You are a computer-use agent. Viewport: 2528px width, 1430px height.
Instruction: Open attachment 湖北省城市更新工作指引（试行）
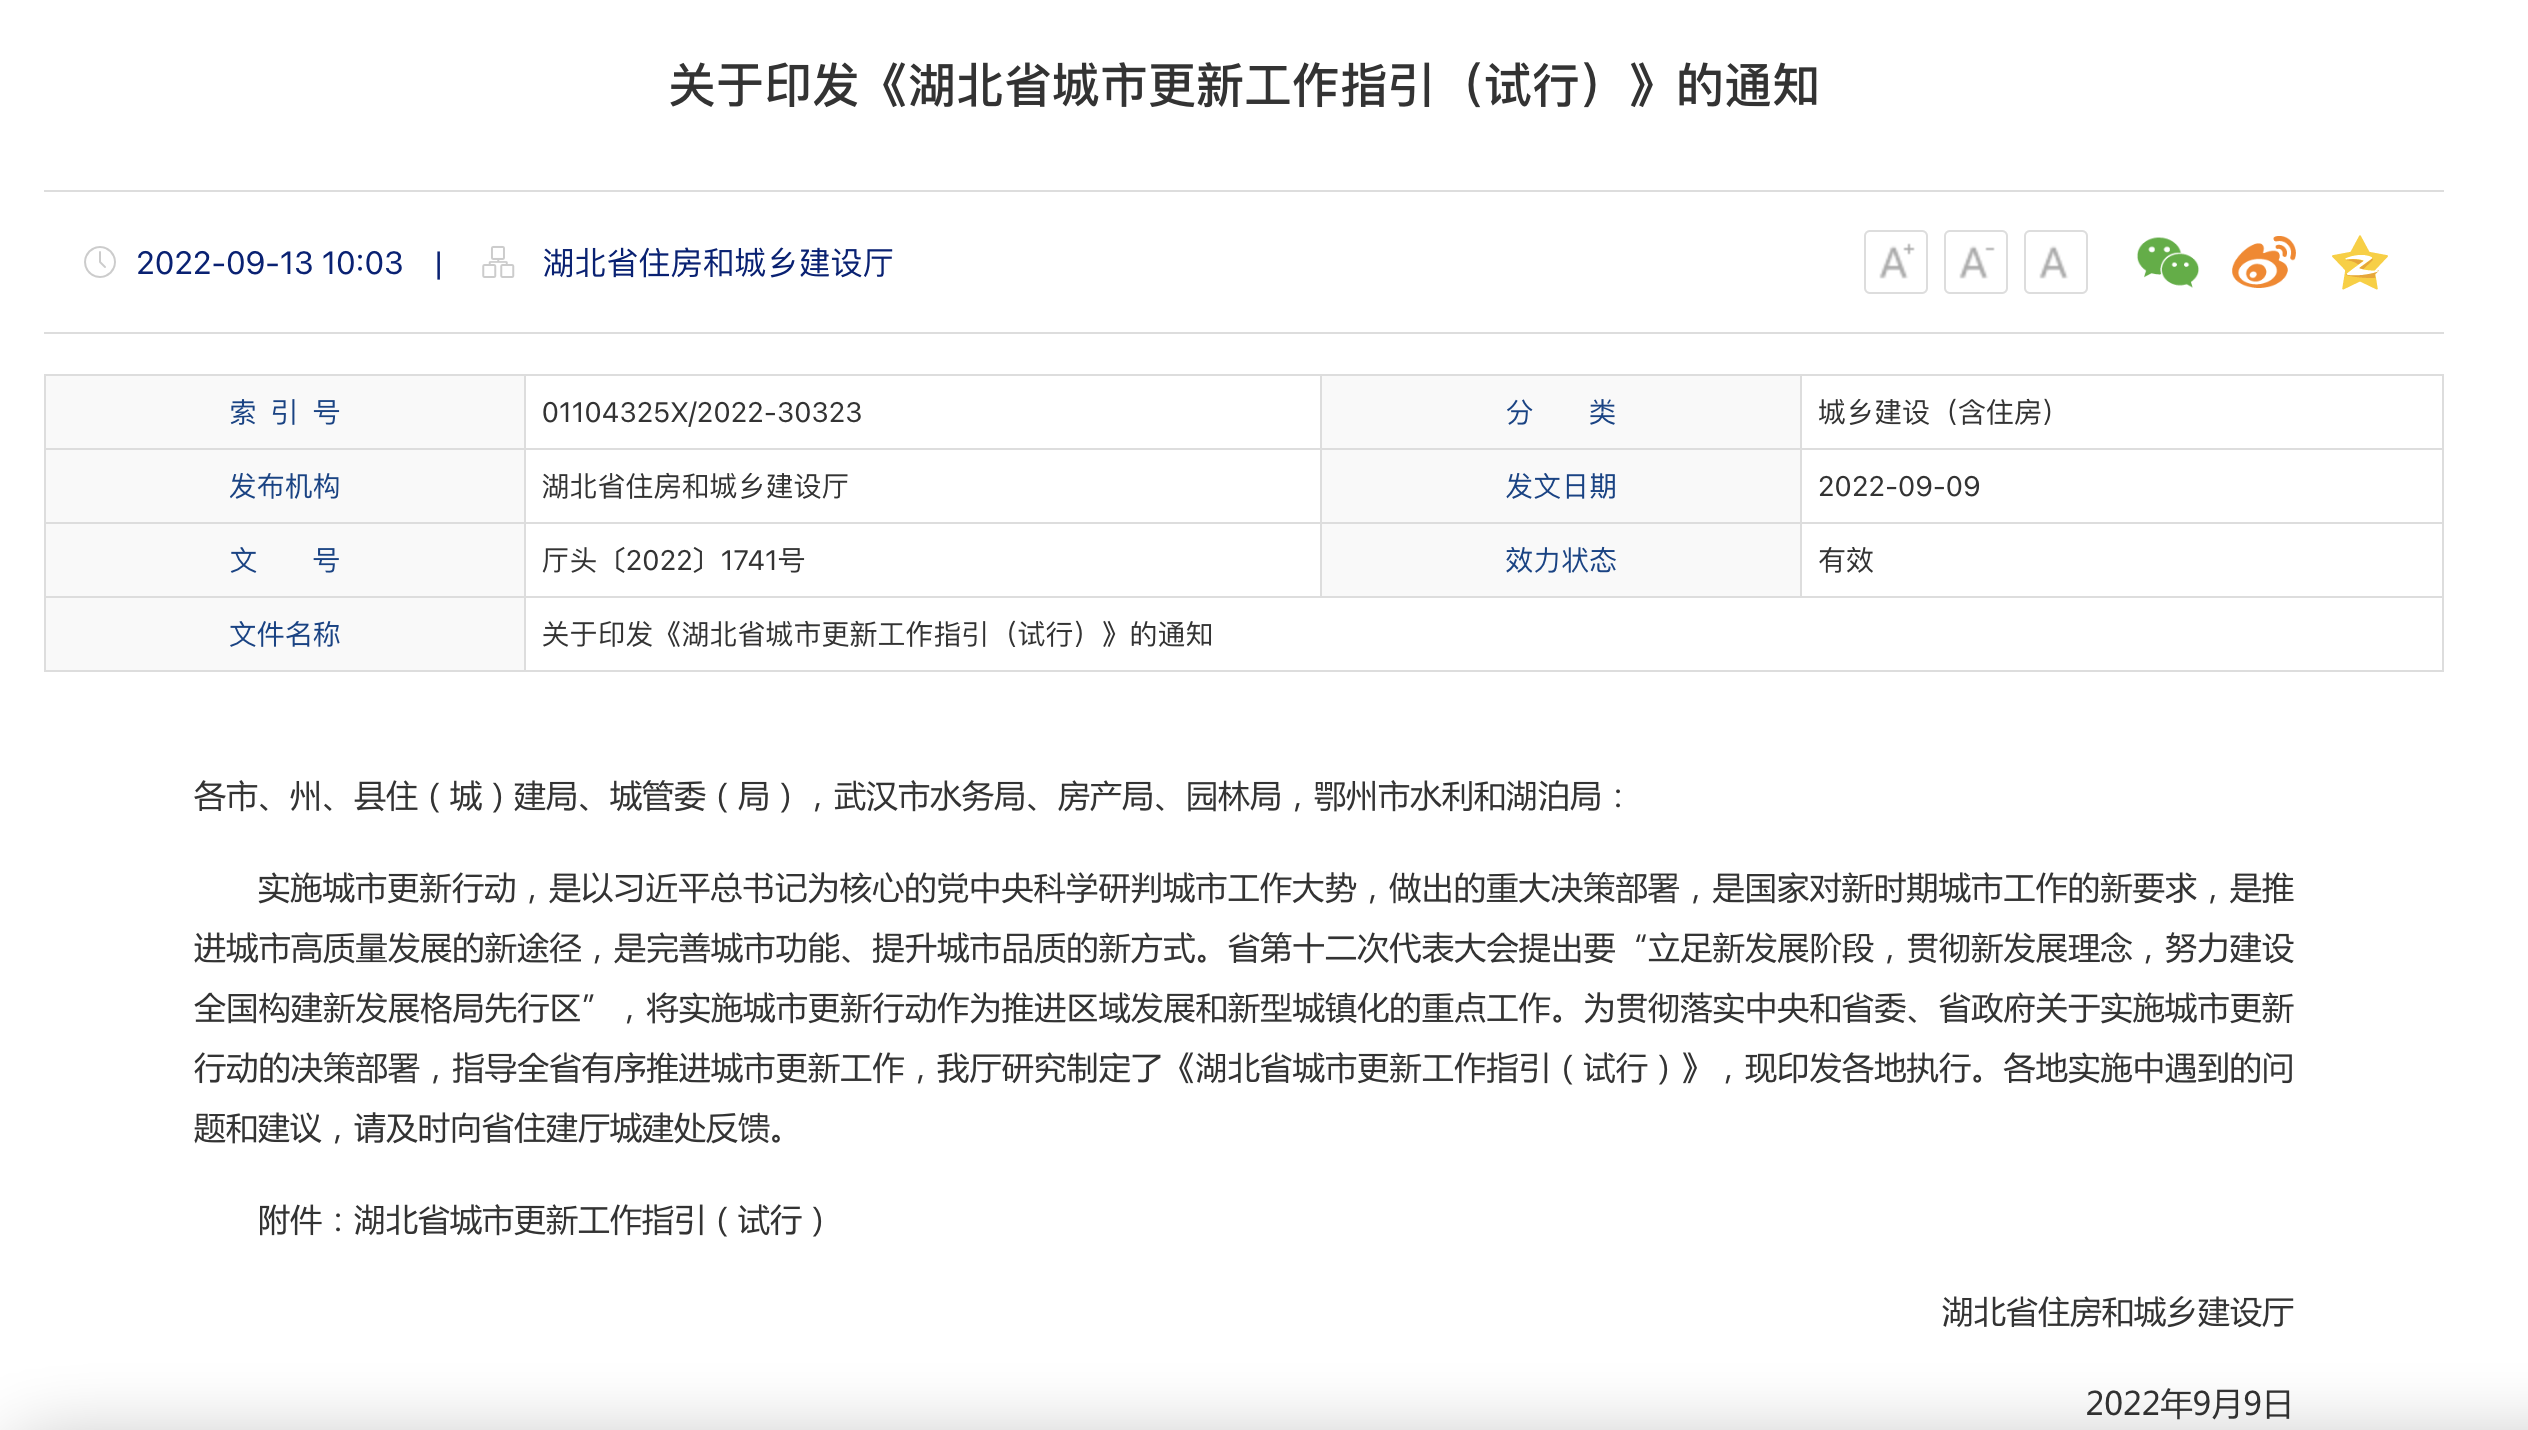click(590, 1220)
